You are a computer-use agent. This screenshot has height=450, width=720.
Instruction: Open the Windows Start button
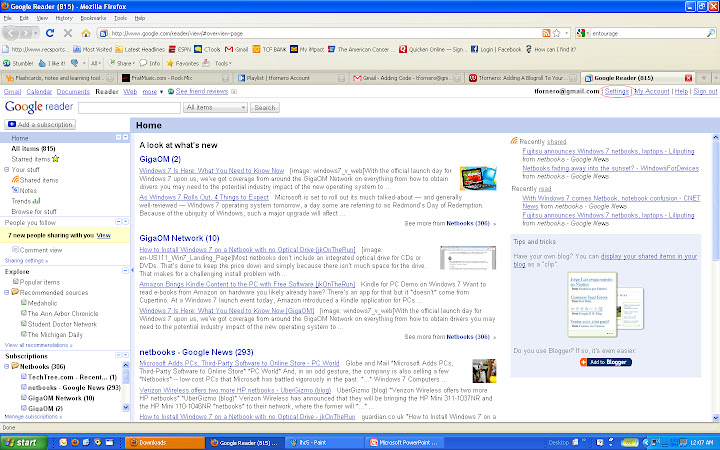23,443
